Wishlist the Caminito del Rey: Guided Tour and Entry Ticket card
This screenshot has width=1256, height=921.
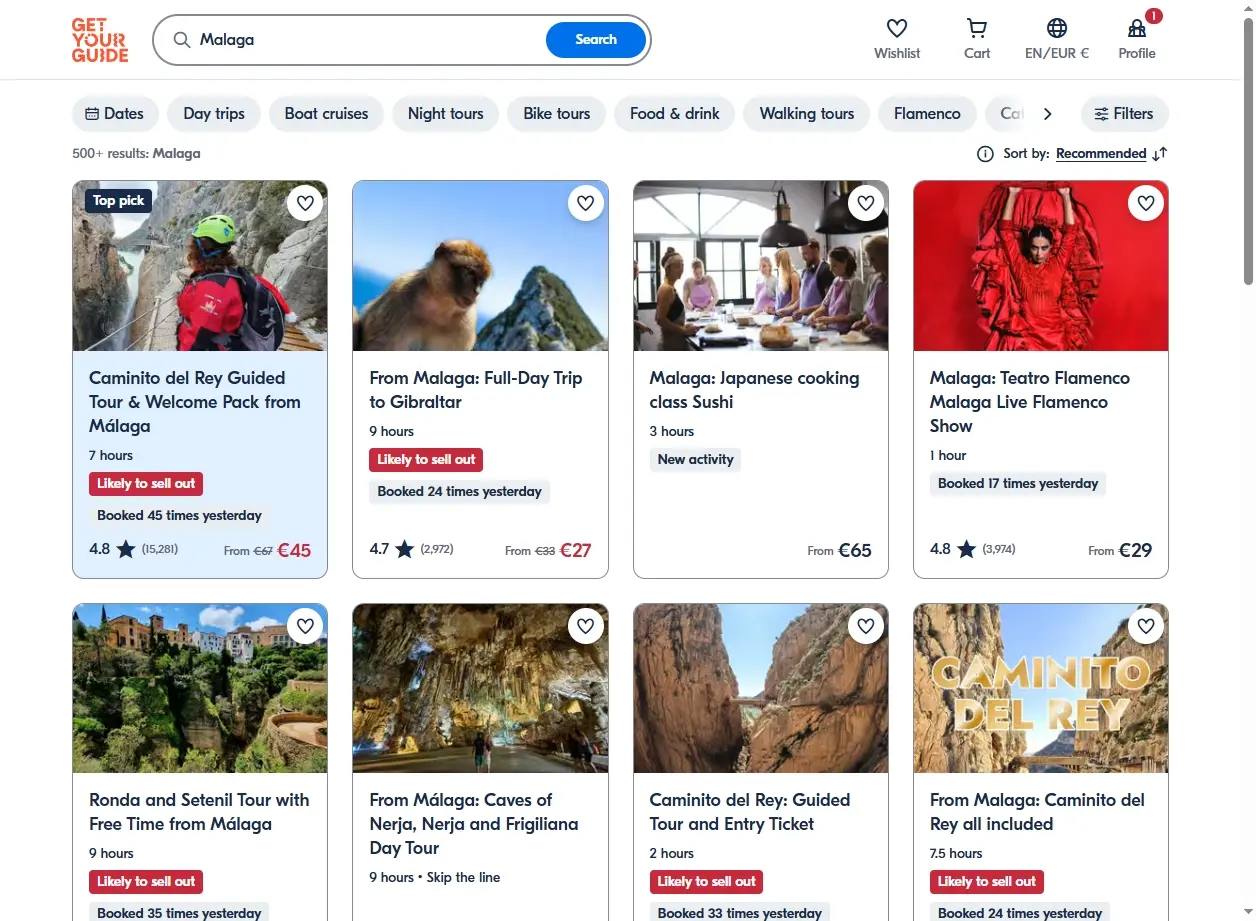click(866, 627)
